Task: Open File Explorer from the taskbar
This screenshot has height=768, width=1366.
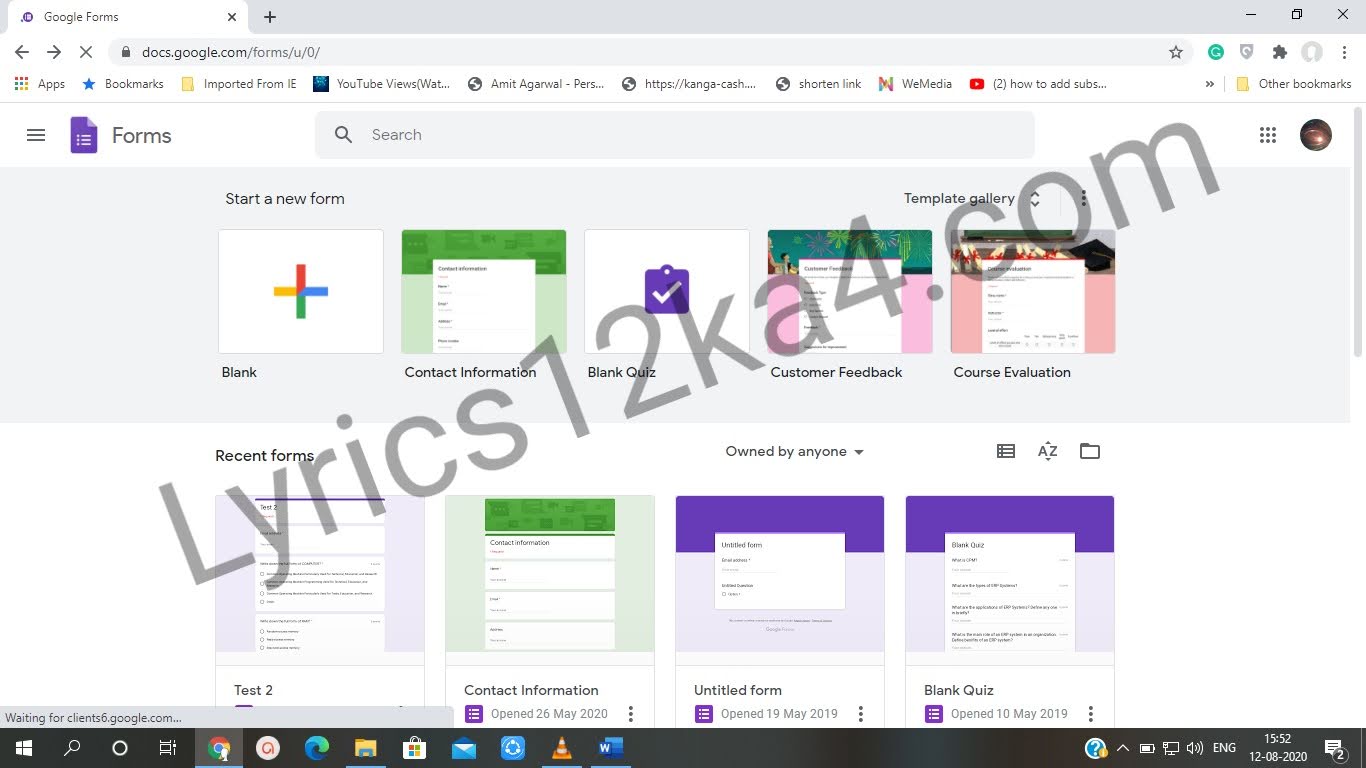Action: [x=365, y=748]
